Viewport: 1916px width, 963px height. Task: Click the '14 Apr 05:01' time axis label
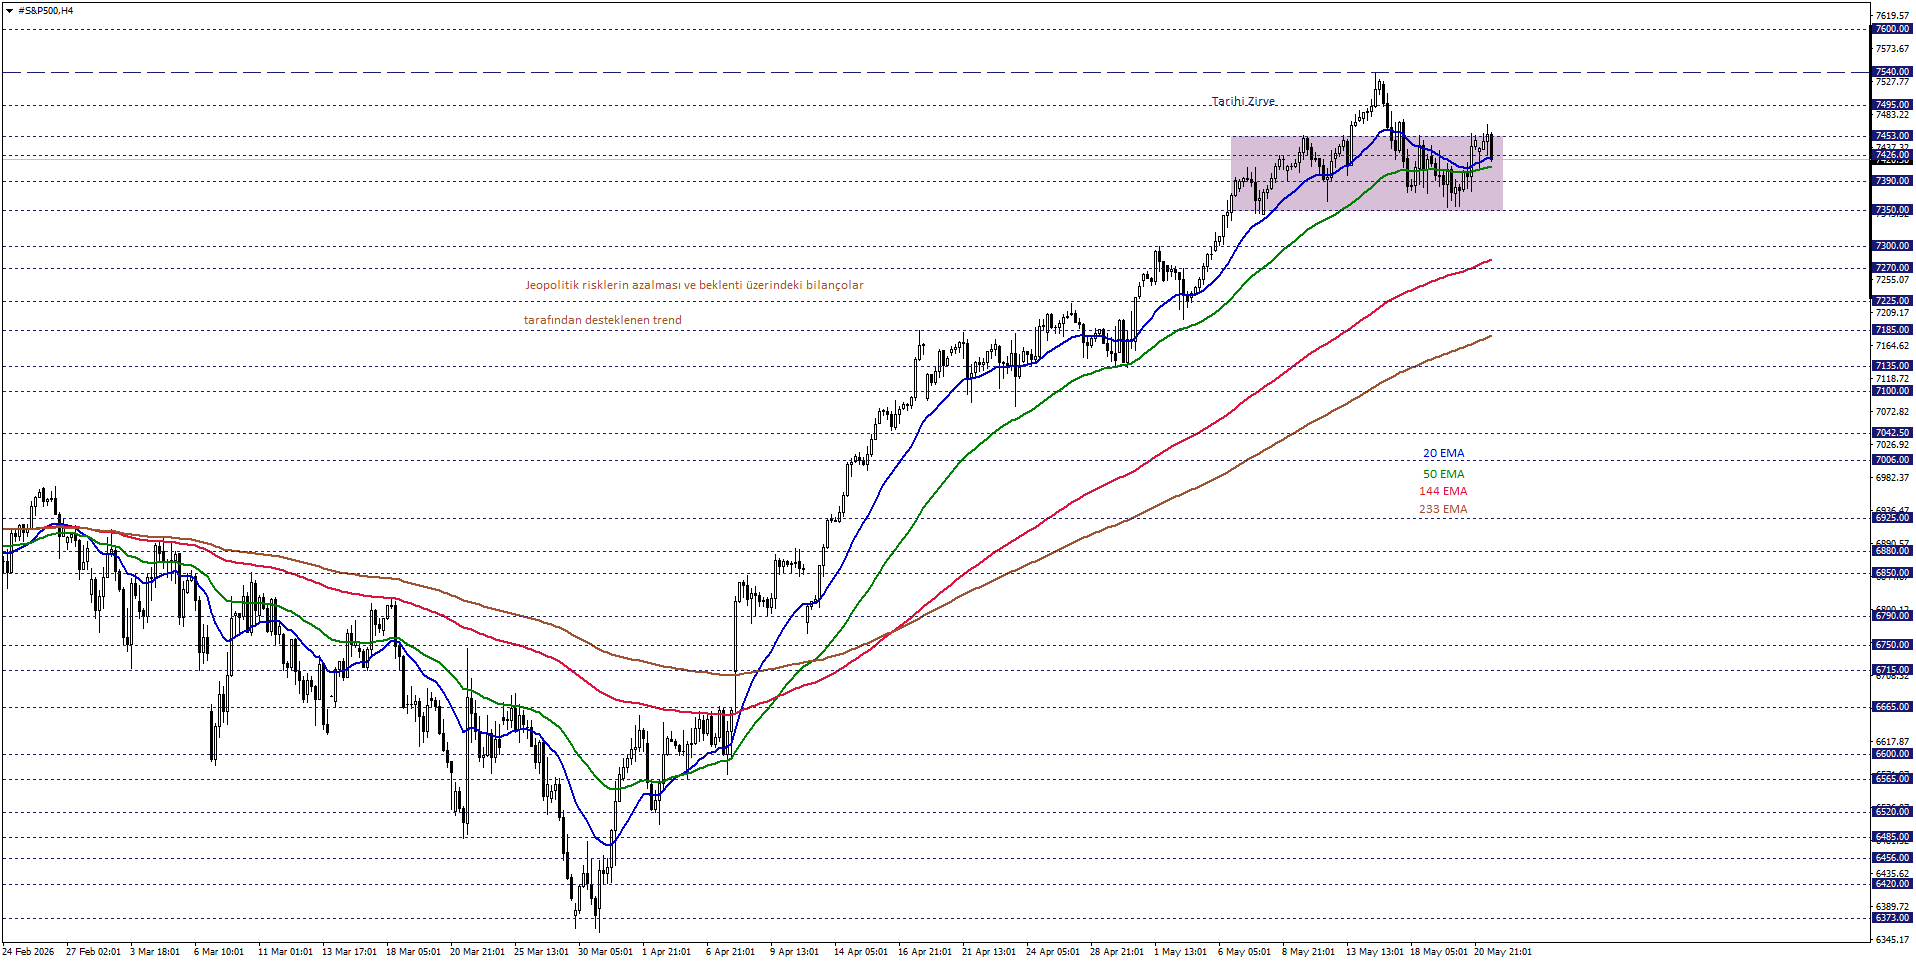(x=861, y=952)
